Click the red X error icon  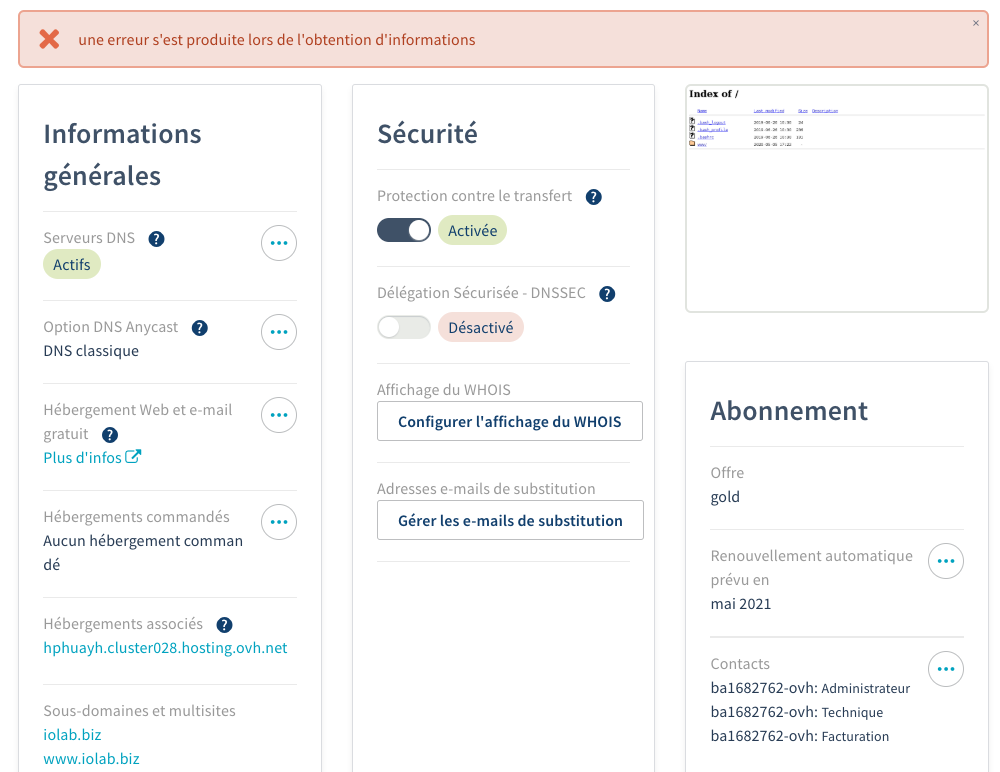coord(49,40)
